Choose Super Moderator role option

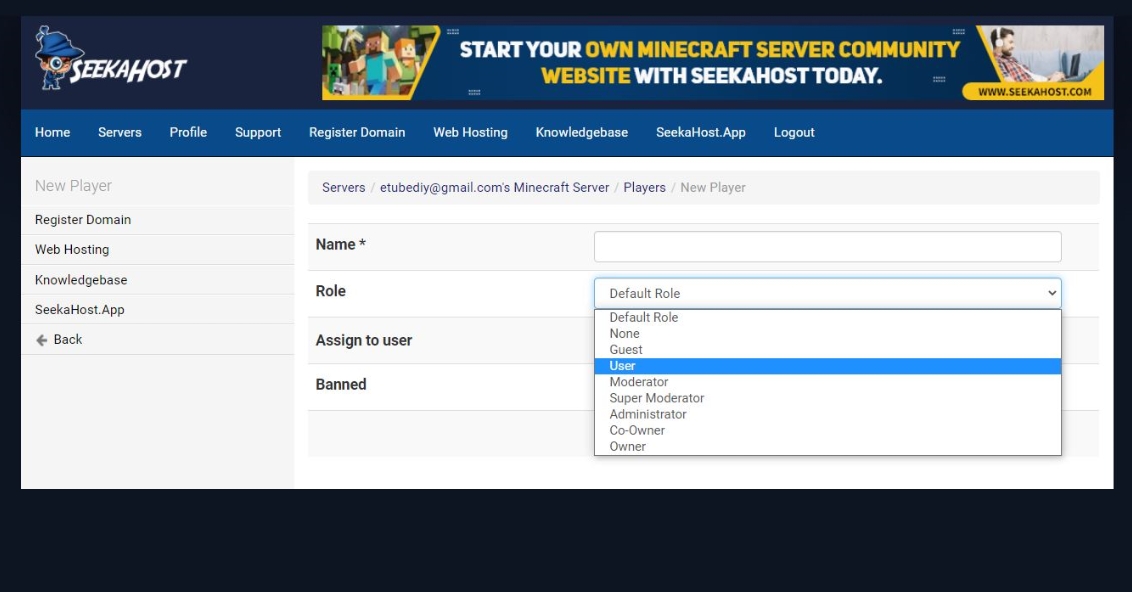[827, 398]
